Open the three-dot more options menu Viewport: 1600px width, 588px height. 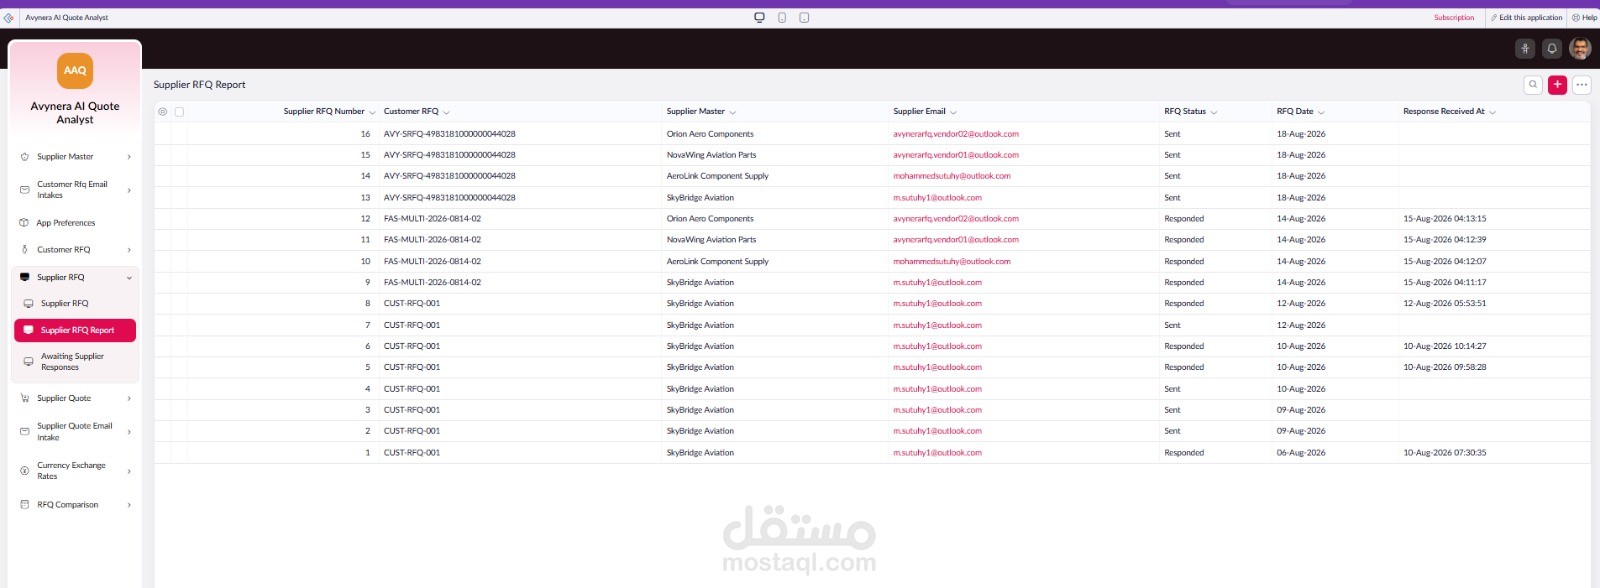(x=1582, y=85)
